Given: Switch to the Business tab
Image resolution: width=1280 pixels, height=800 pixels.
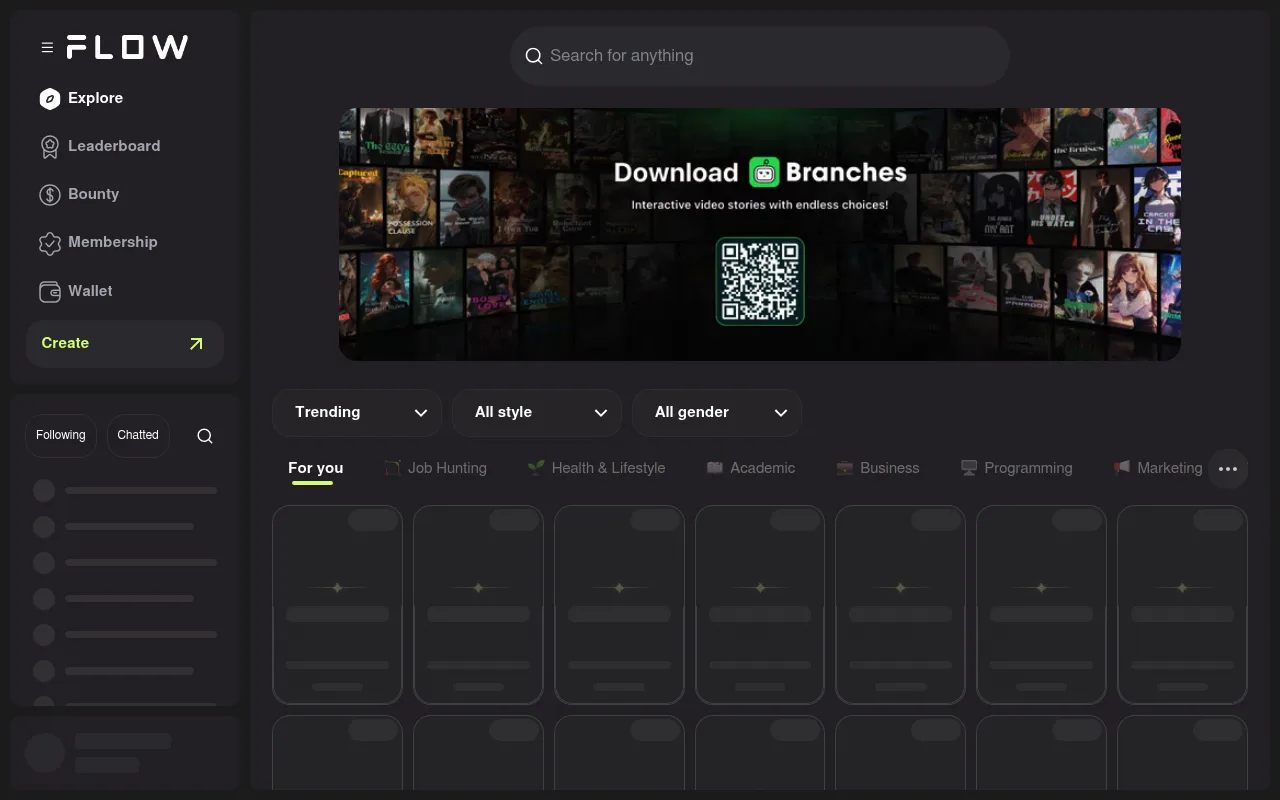Looking at the screenshot, I should (878, 468).
